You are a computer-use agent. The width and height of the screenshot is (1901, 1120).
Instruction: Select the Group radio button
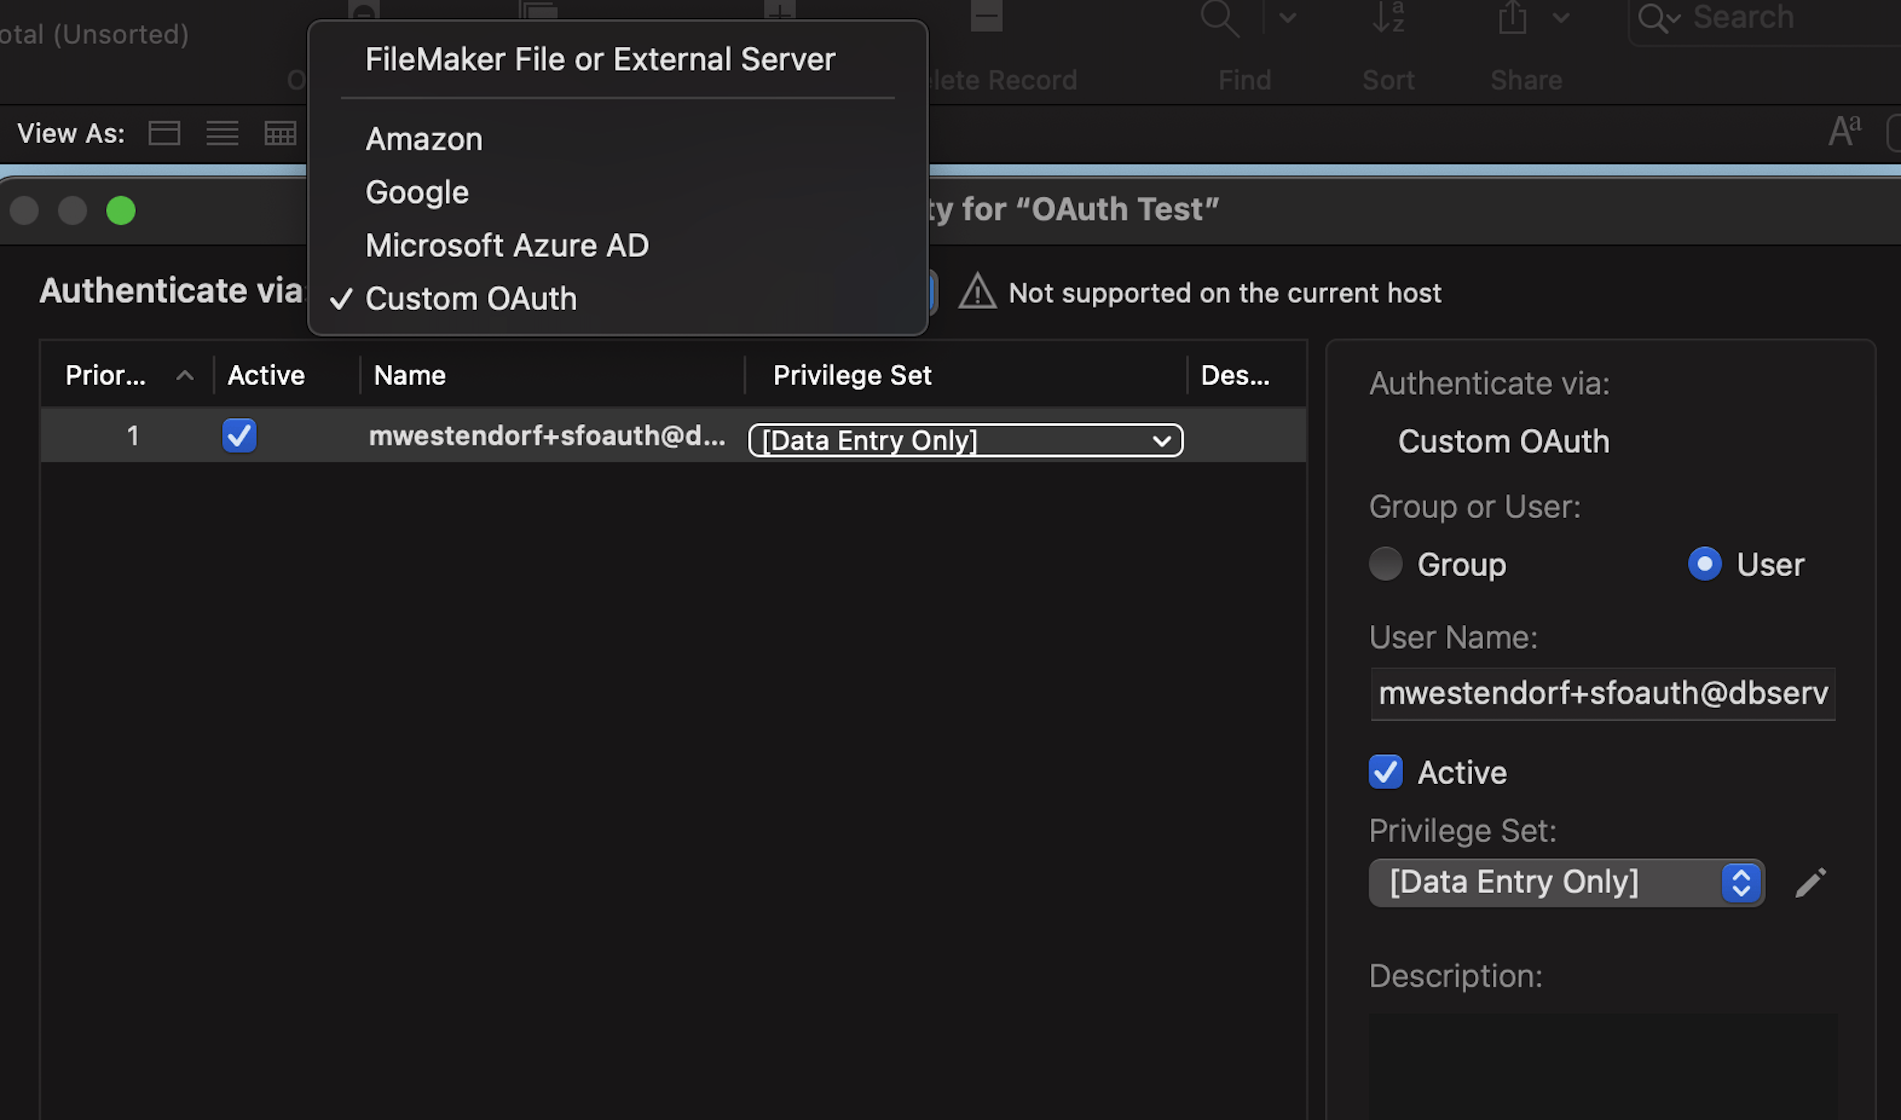[1385, 564]
